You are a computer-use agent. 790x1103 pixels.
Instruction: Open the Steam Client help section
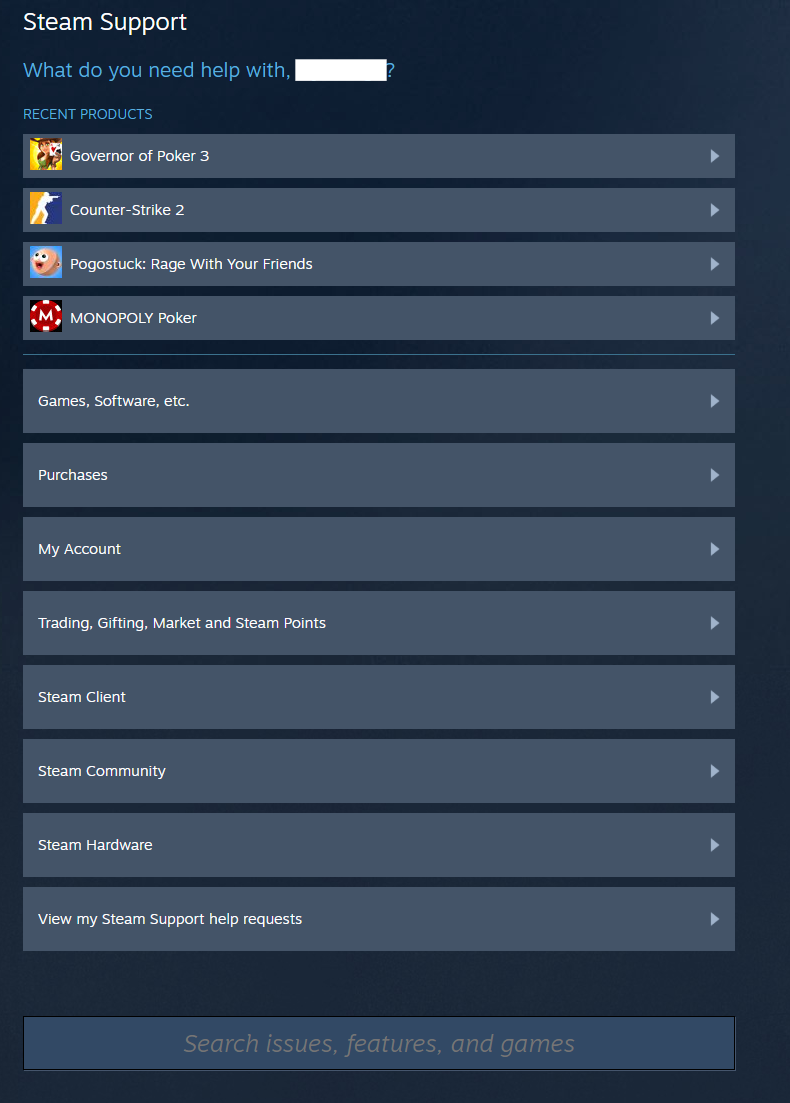click(378, 696)
